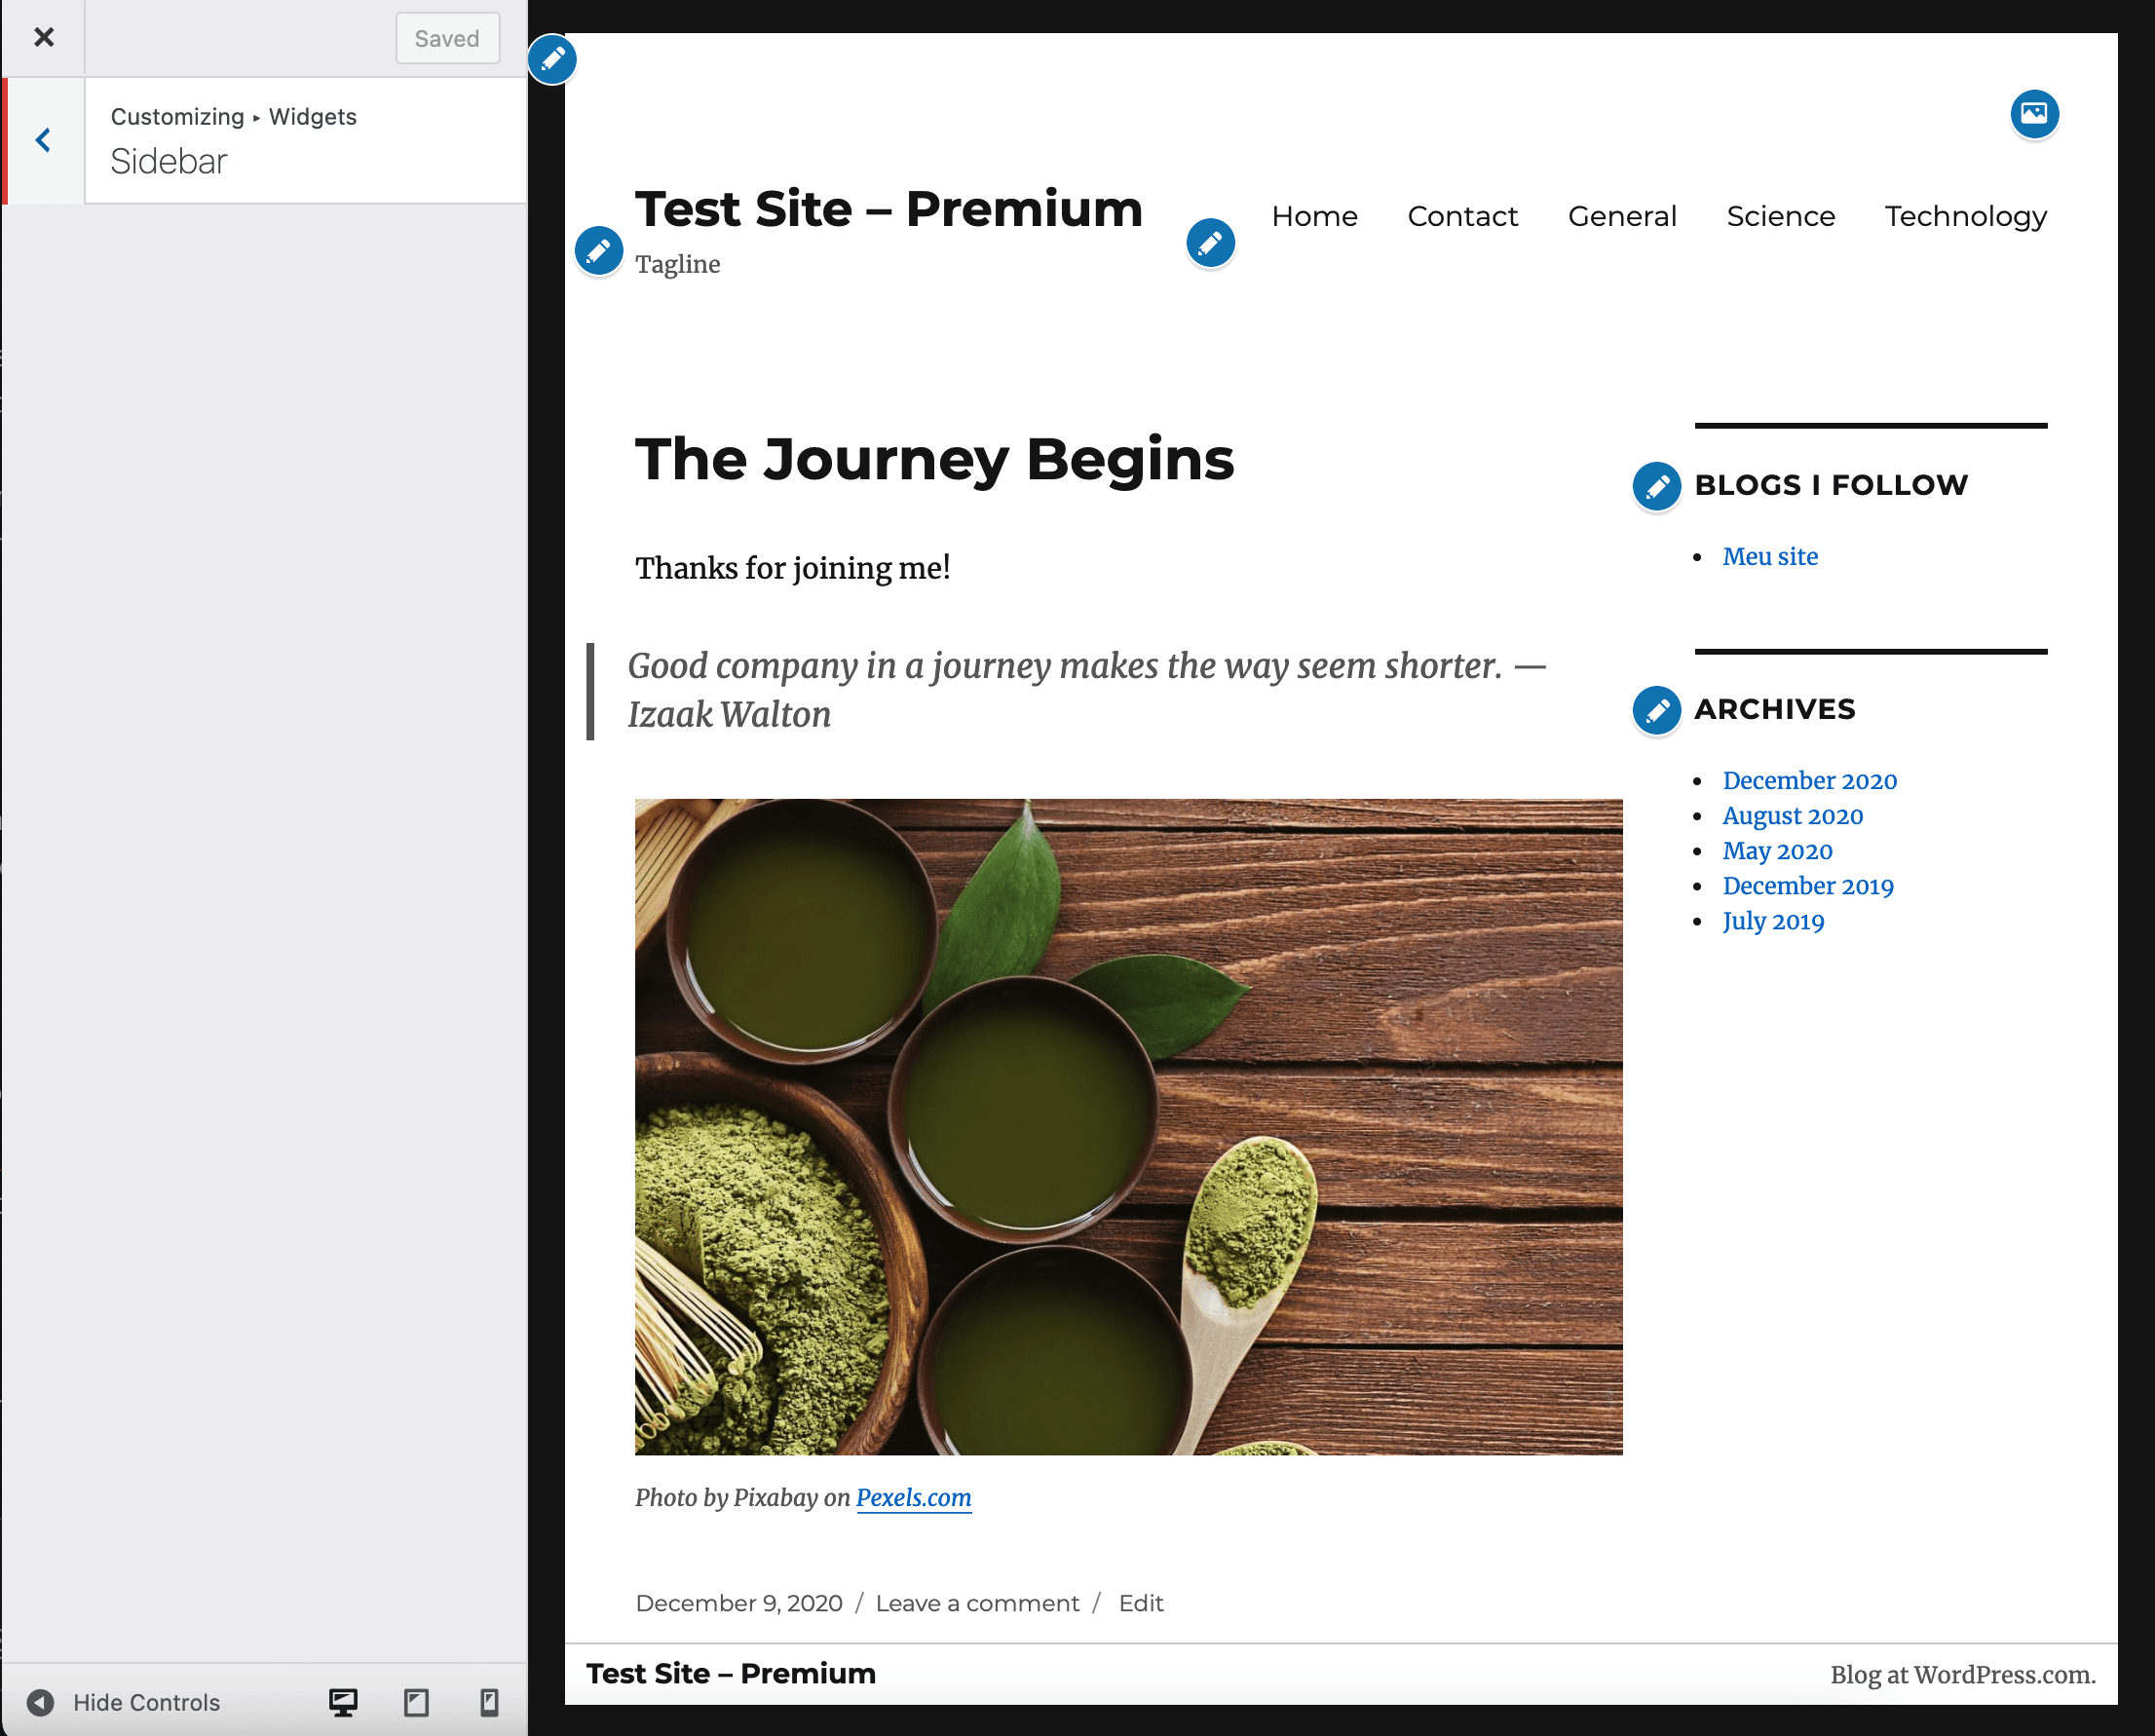Image resolution: width=2155 pixels, height=1736 pixels.
Task: Click the Customizing Widgets breadcrumb text
Action: (x=233, y=117)
